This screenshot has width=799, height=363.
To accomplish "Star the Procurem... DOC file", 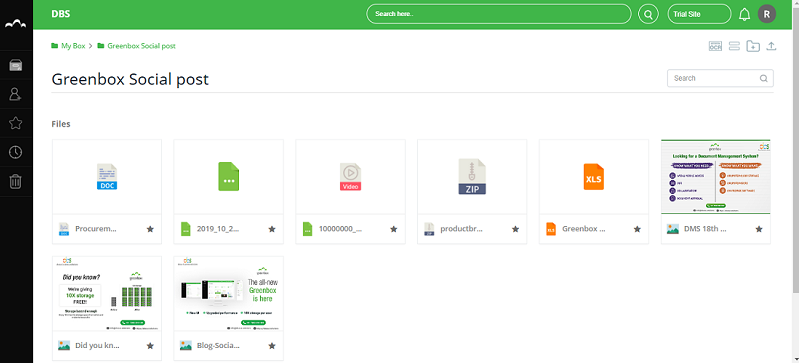I will [x=150, y=229].
